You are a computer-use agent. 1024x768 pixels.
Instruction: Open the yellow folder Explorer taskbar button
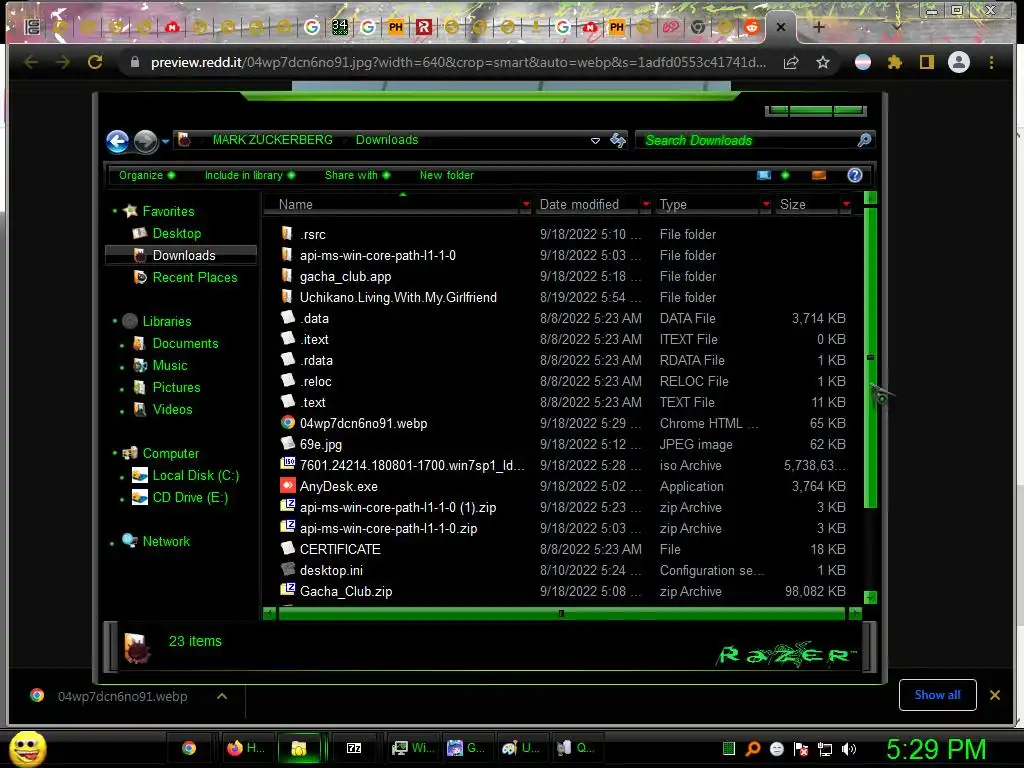pos(299,748)
